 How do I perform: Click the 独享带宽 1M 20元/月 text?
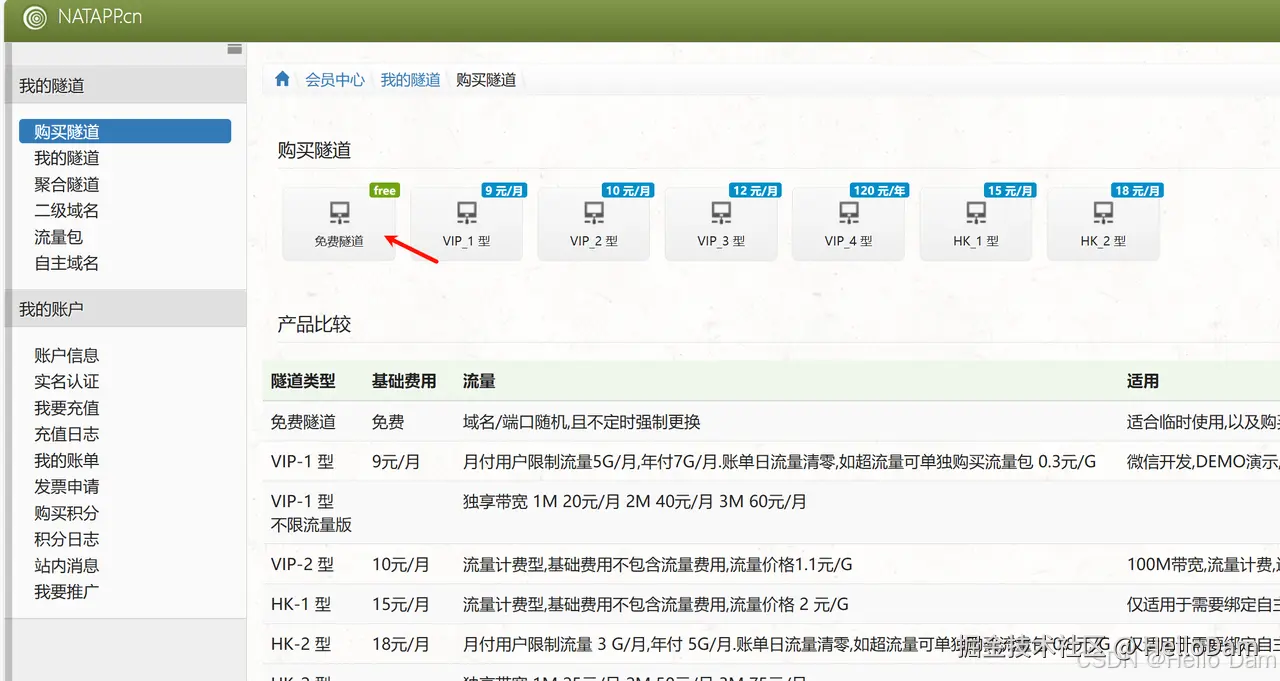[635, 501]
